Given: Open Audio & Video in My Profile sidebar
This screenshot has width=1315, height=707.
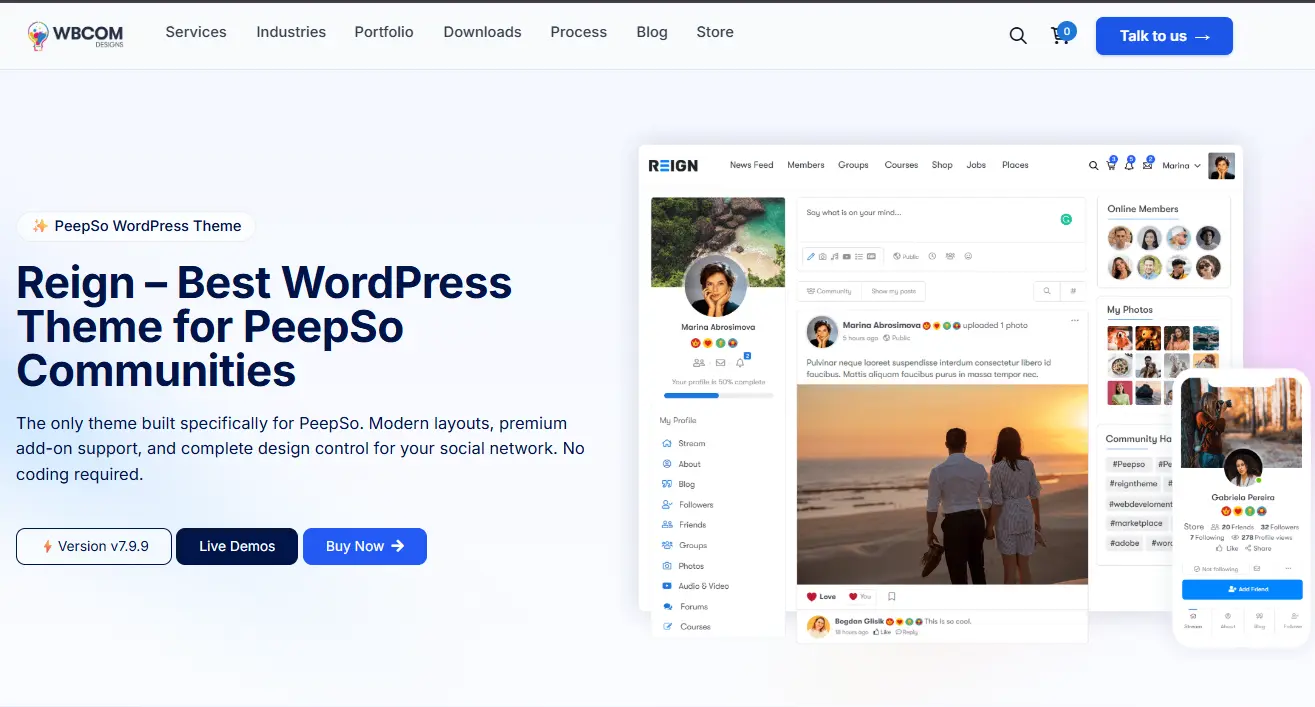Looking at the screenshot, I should [x=696, y=586].
